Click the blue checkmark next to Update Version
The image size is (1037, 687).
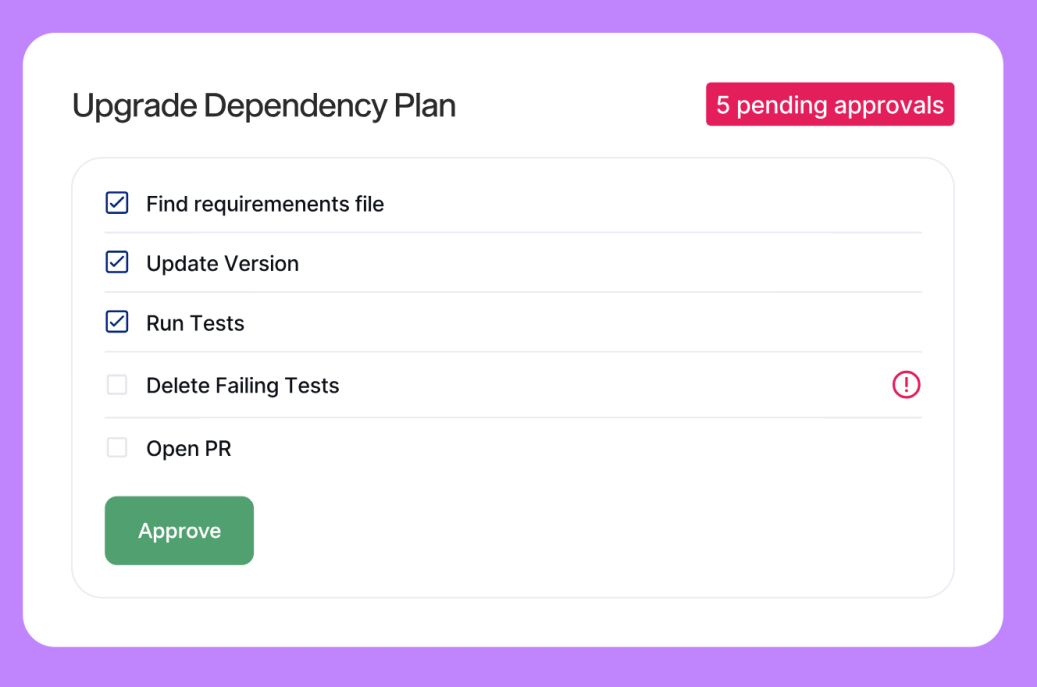[117, 263]
